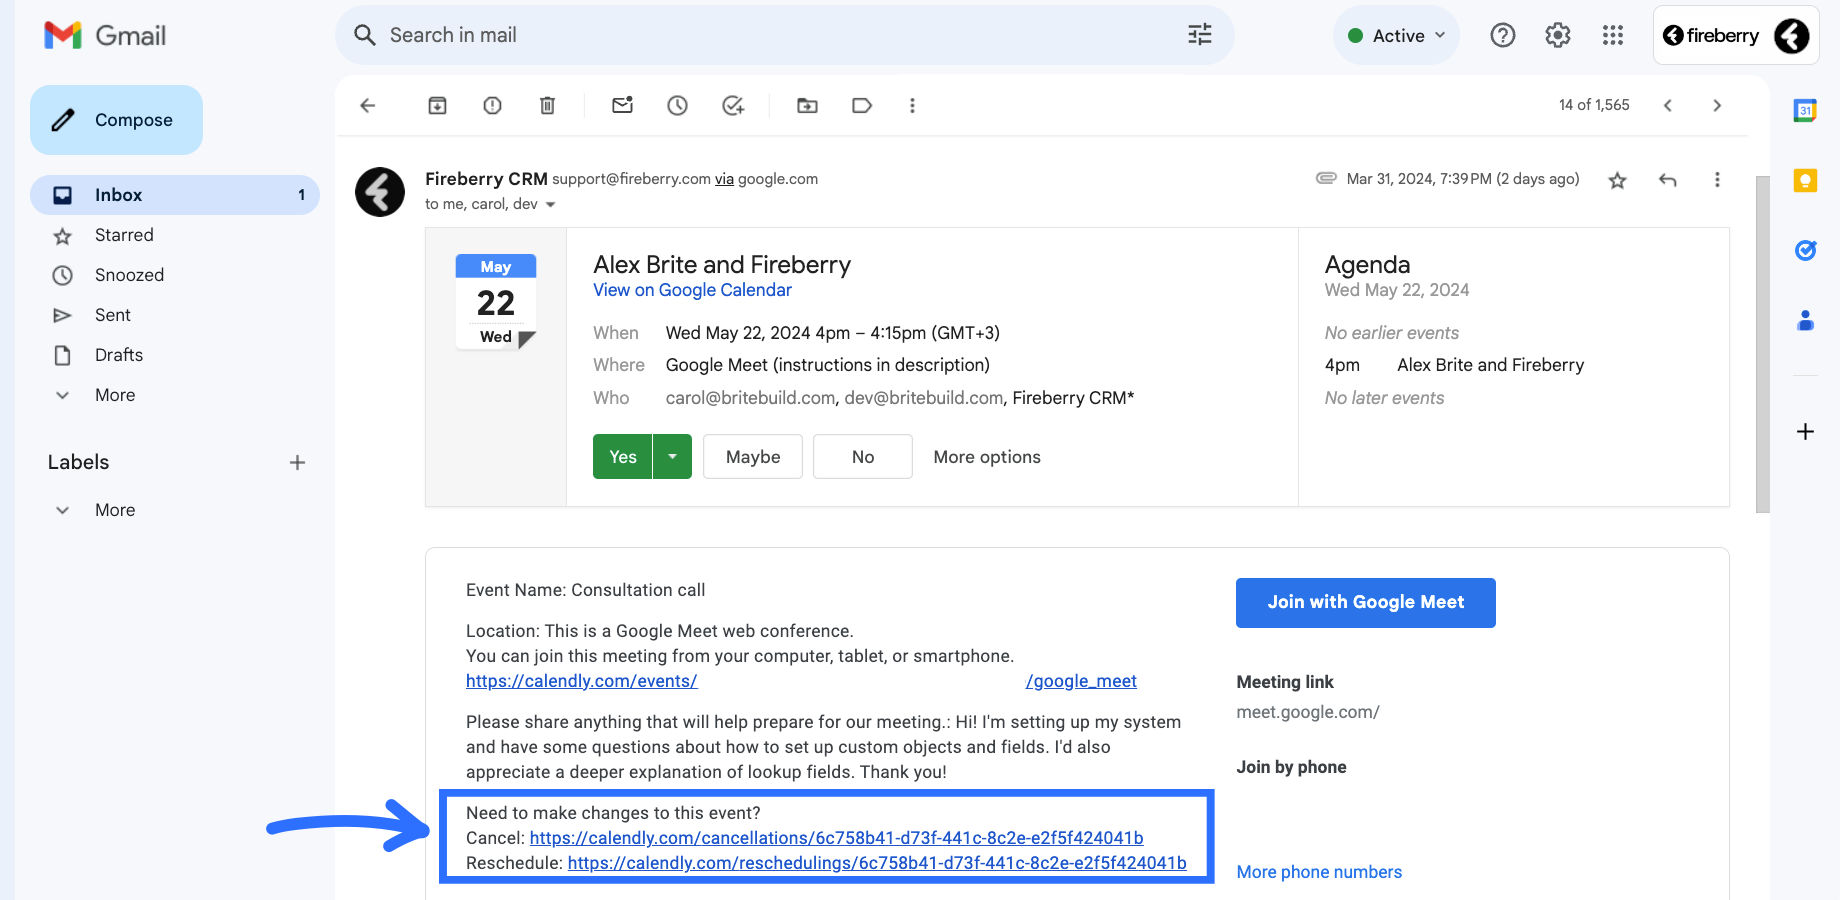The height and width of the screenshot is (900, 1840).
Task: Open Google Keep side panel
Action: point(1805,180)
